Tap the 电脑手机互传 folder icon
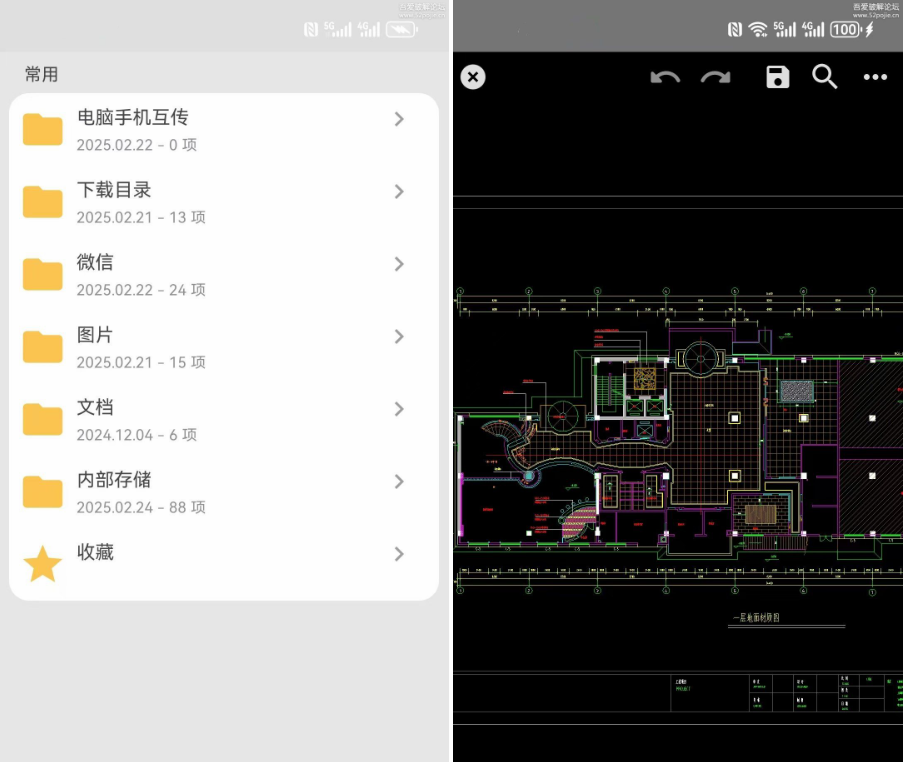905x762 pixels. [x=43, y=130]
